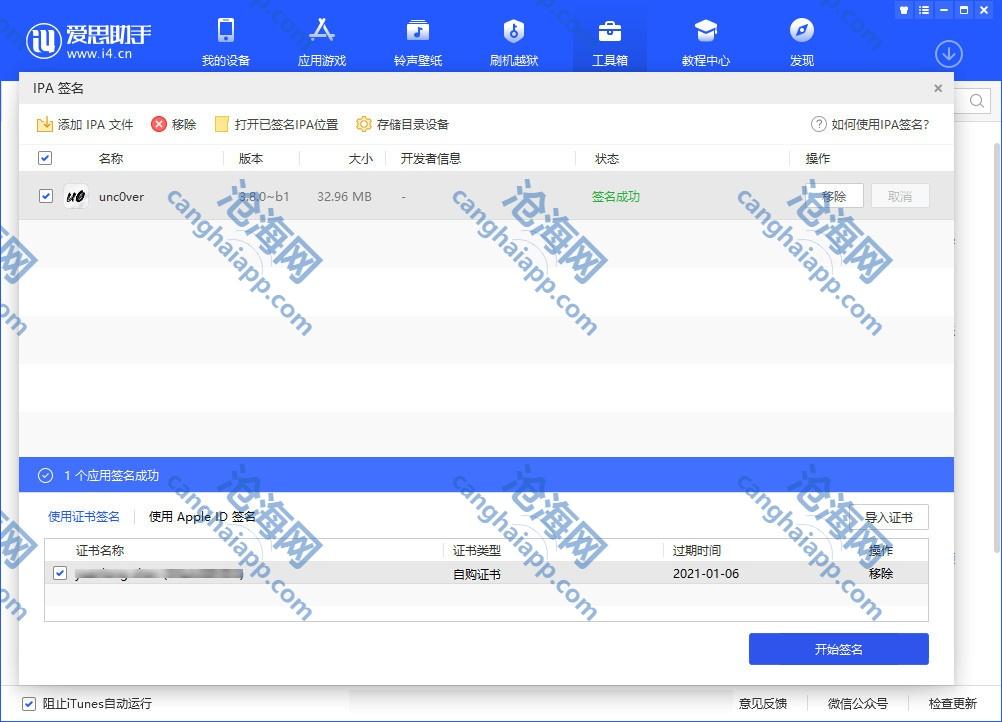Click the red 移除 toolbar button
1002x722 pixels.
174,125
